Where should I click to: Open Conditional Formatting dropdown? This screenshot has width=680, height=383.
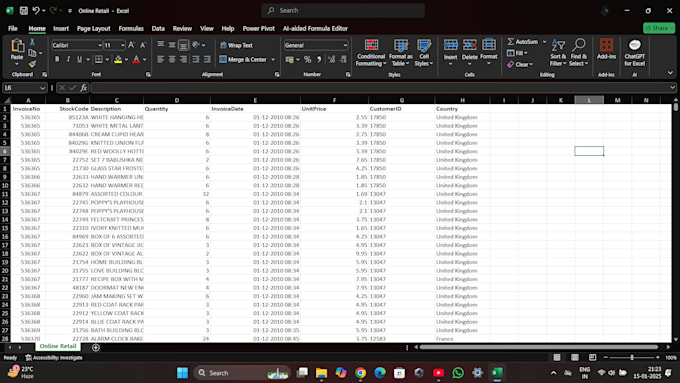coord(371,52)
